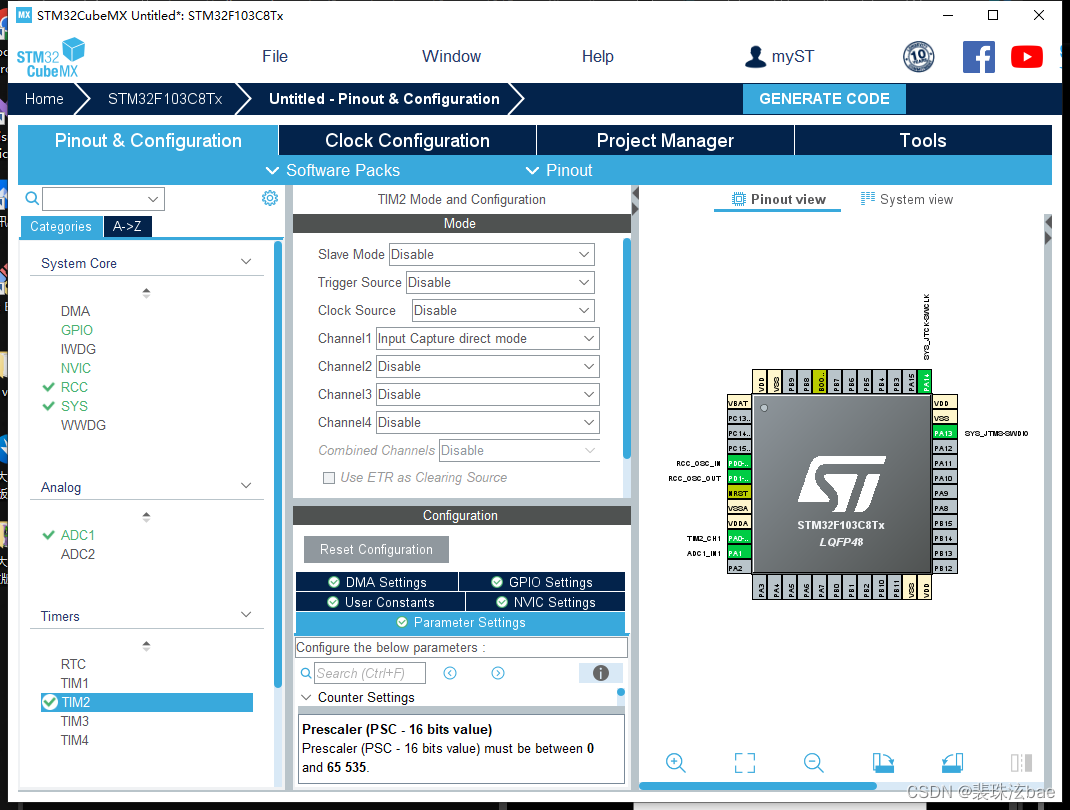
Task: Expand the Software Packs menu
Action: tap(332, 171)
